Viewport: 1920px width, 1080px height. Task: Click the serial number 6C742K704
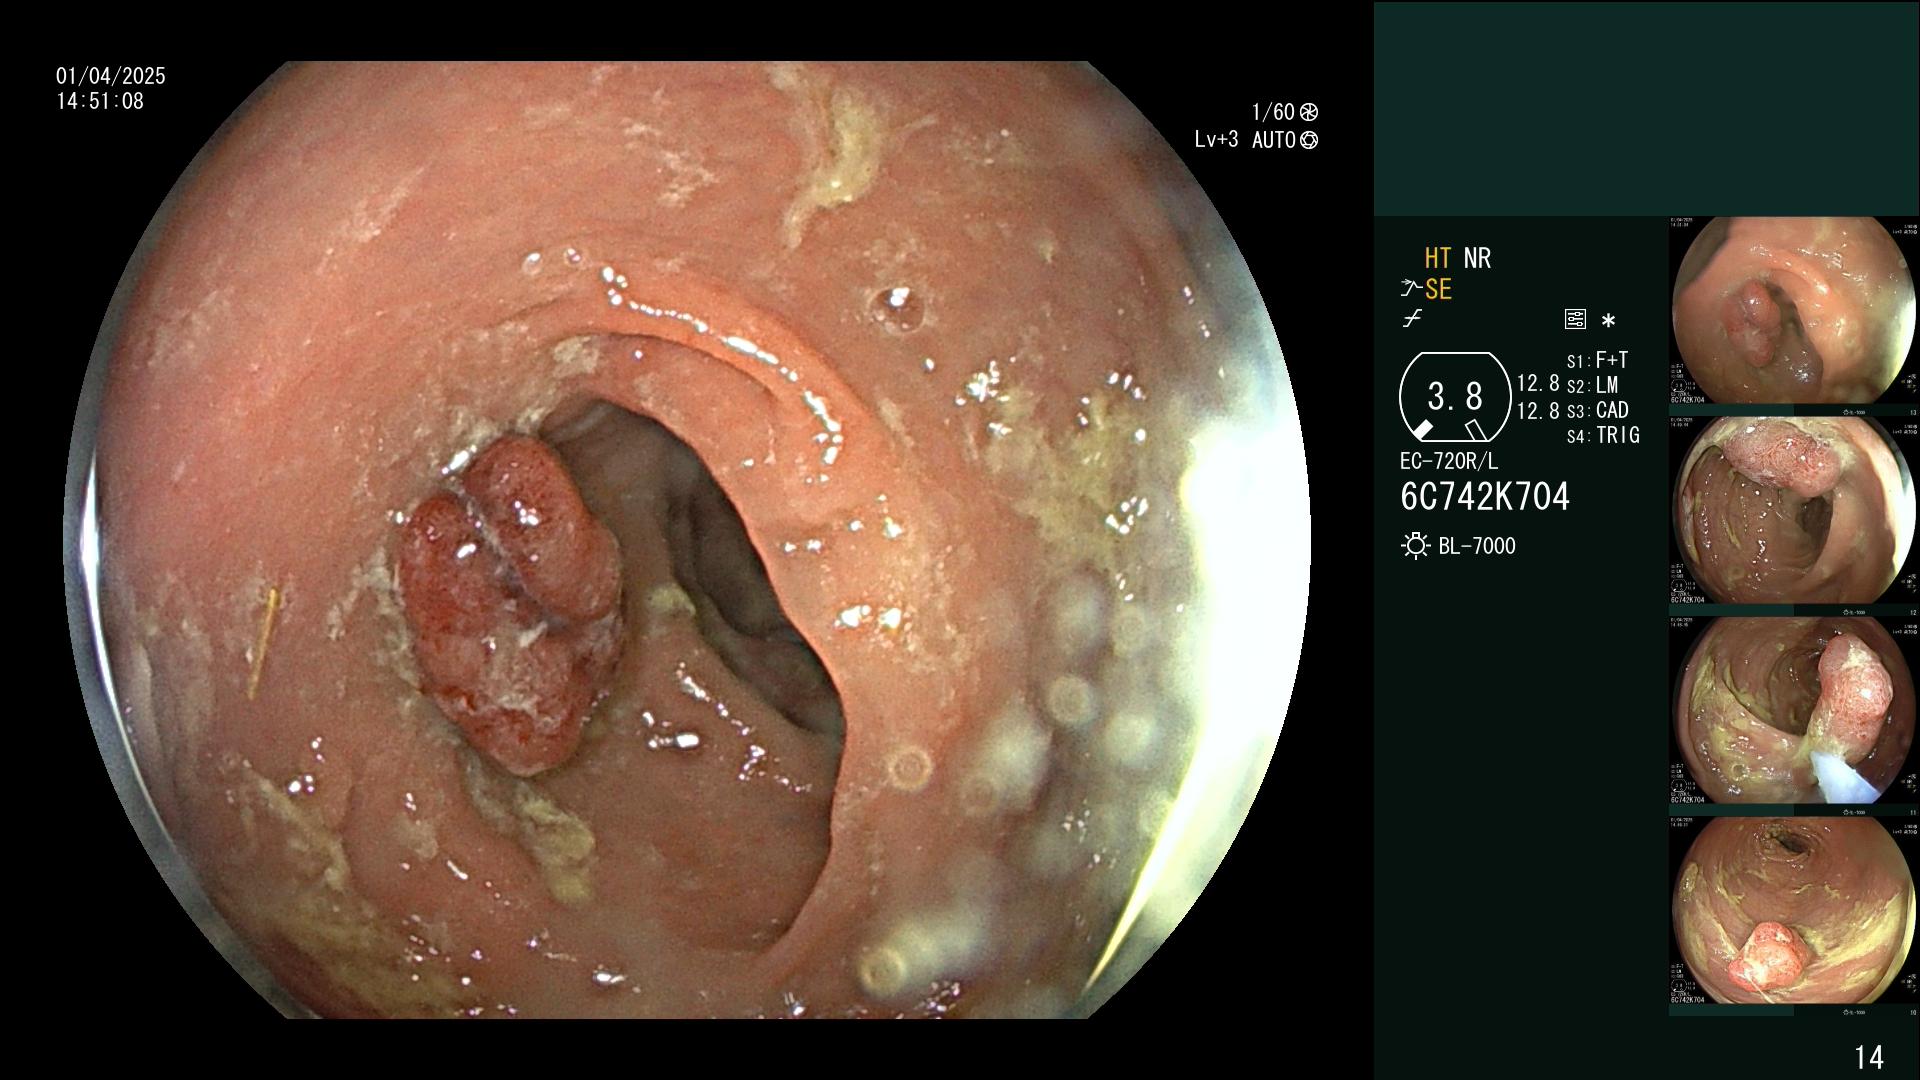[1485, 497]
